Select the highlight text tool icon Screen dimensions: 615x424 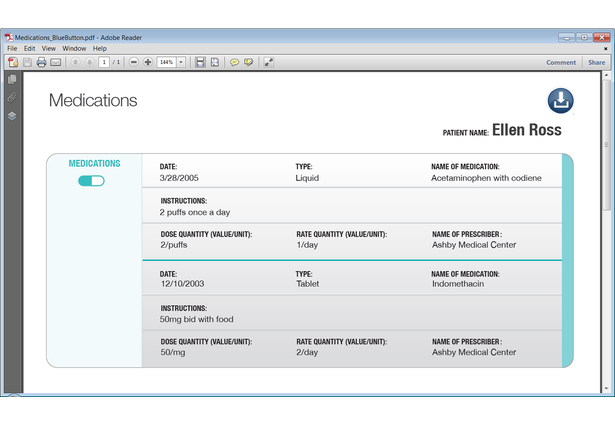click(248, 62)
